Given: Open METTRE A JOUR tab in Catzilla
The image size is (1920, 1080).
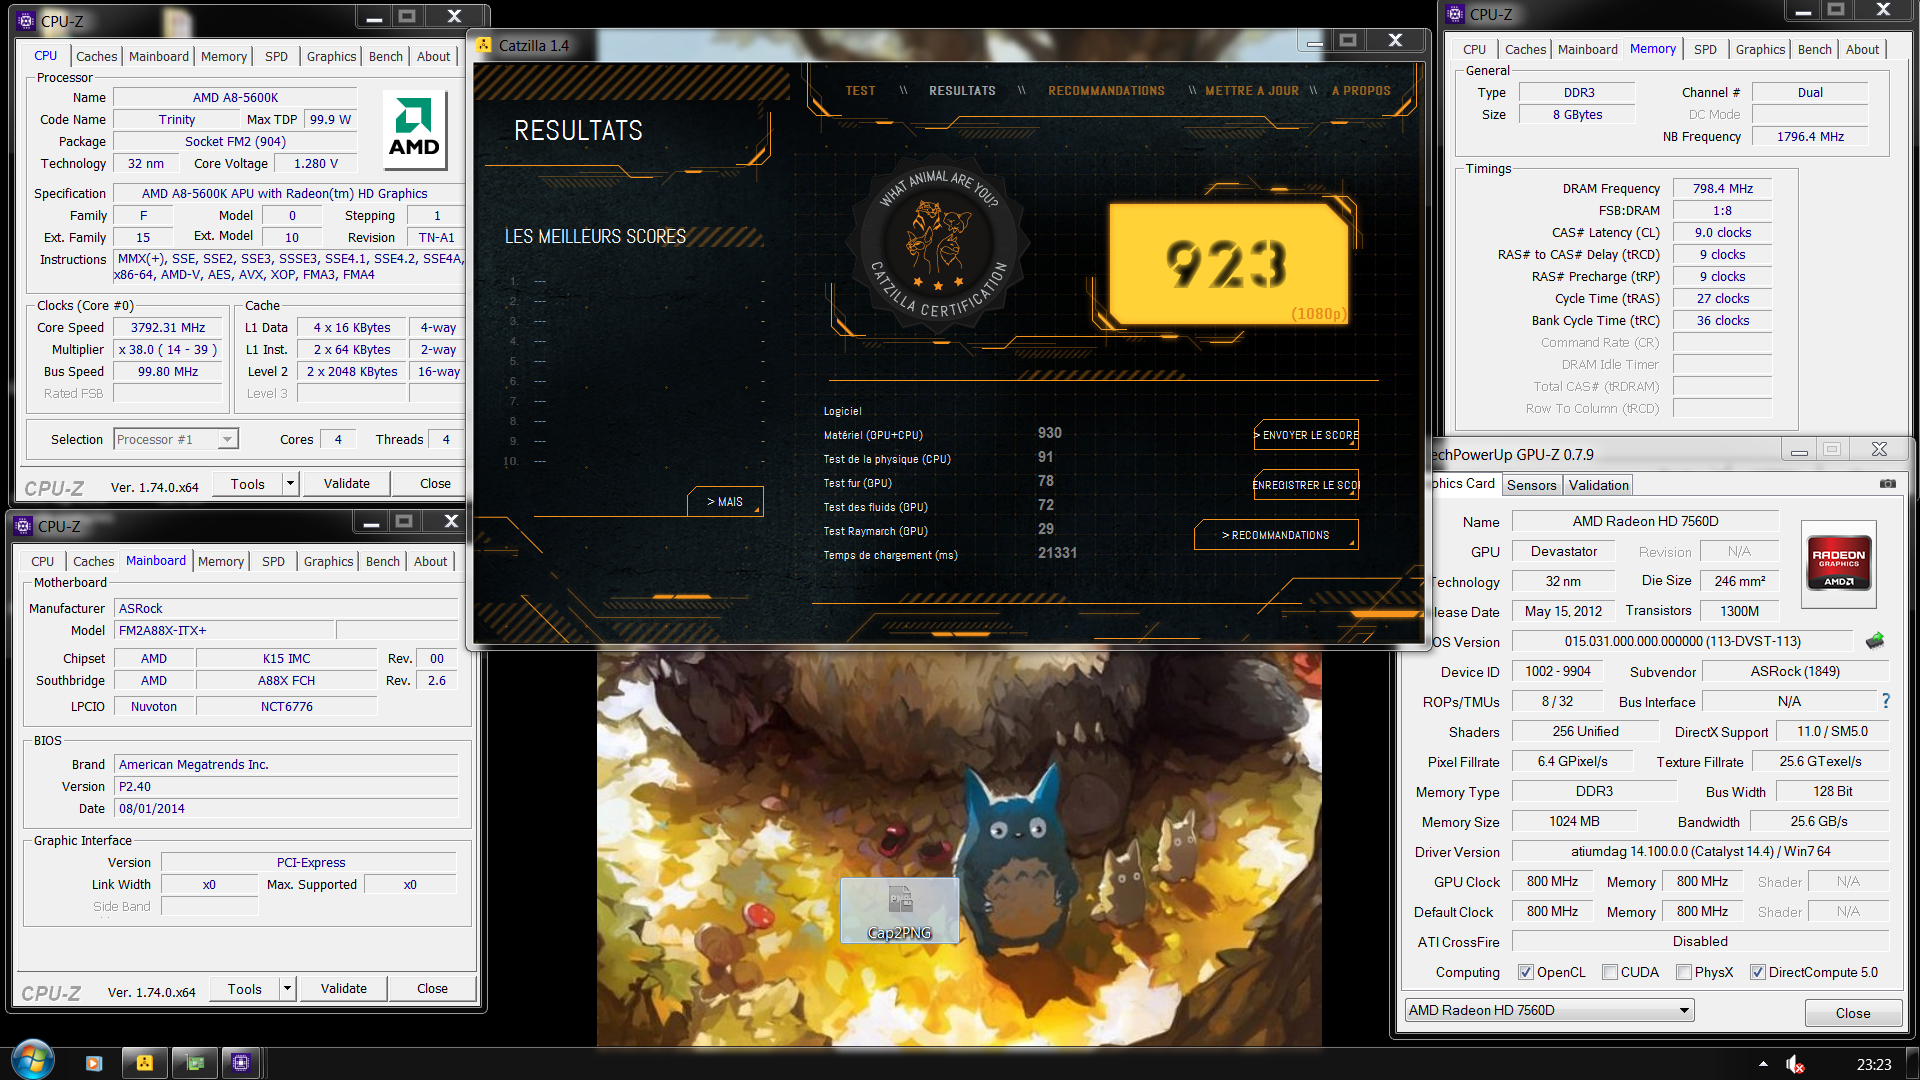Looking at the screenshot, I should point(1252,91).
